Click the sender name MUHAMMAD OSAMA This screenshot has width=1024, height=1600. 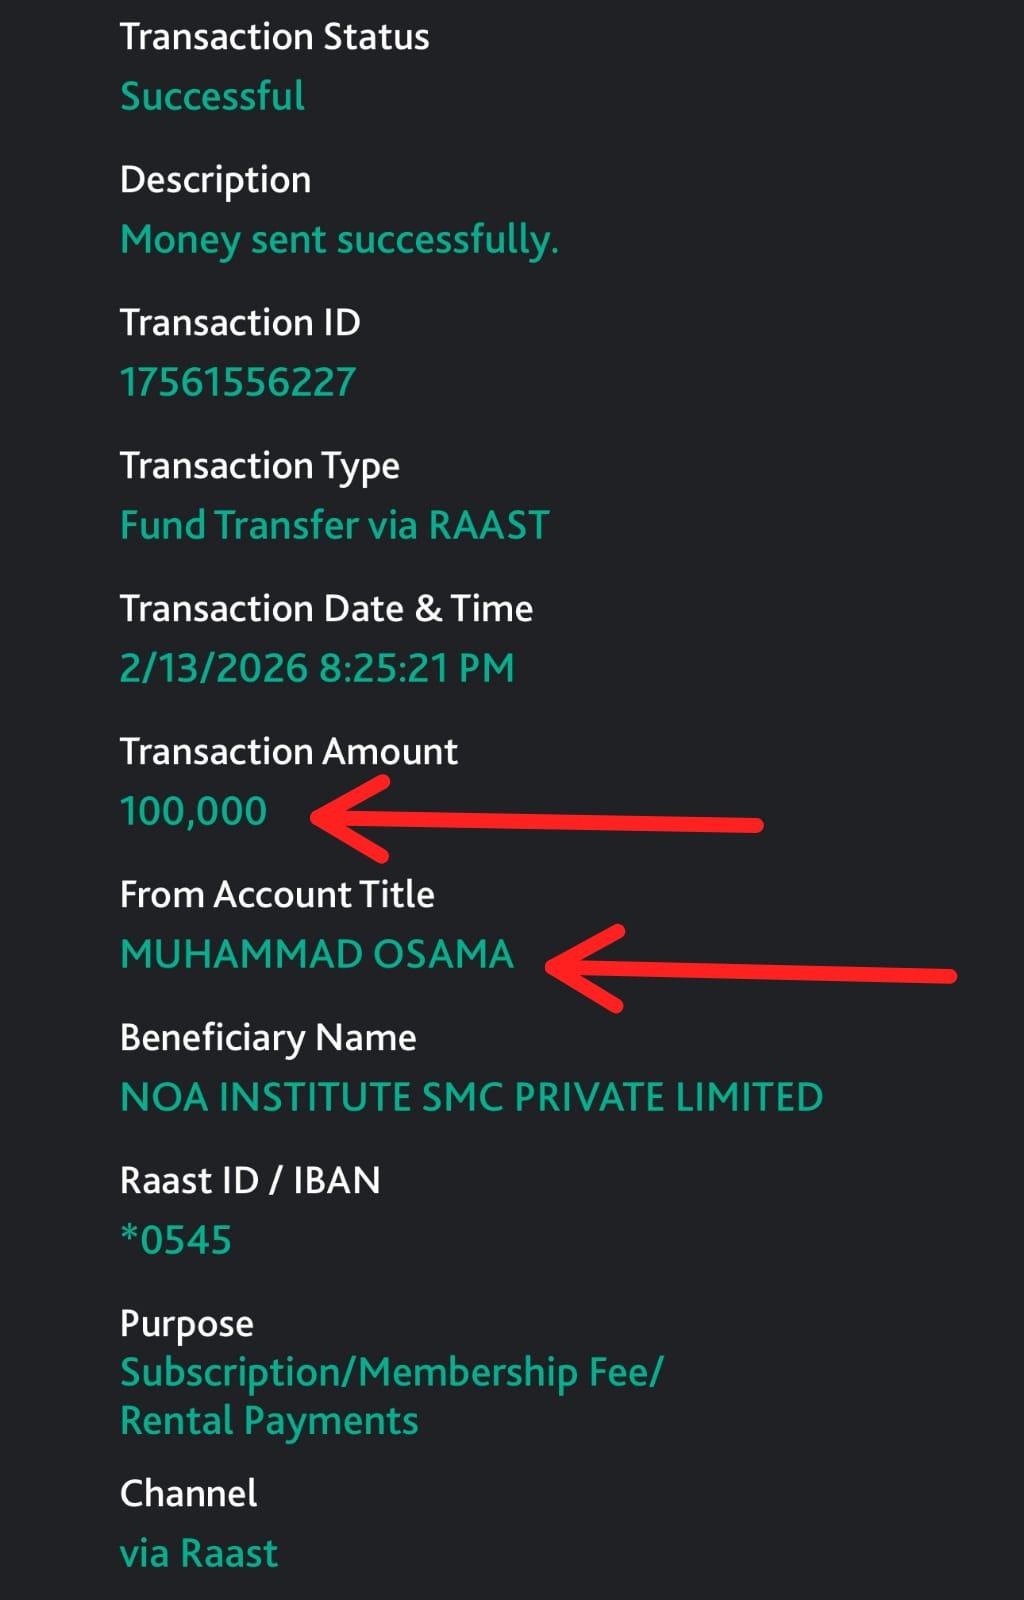coord(317,954)
